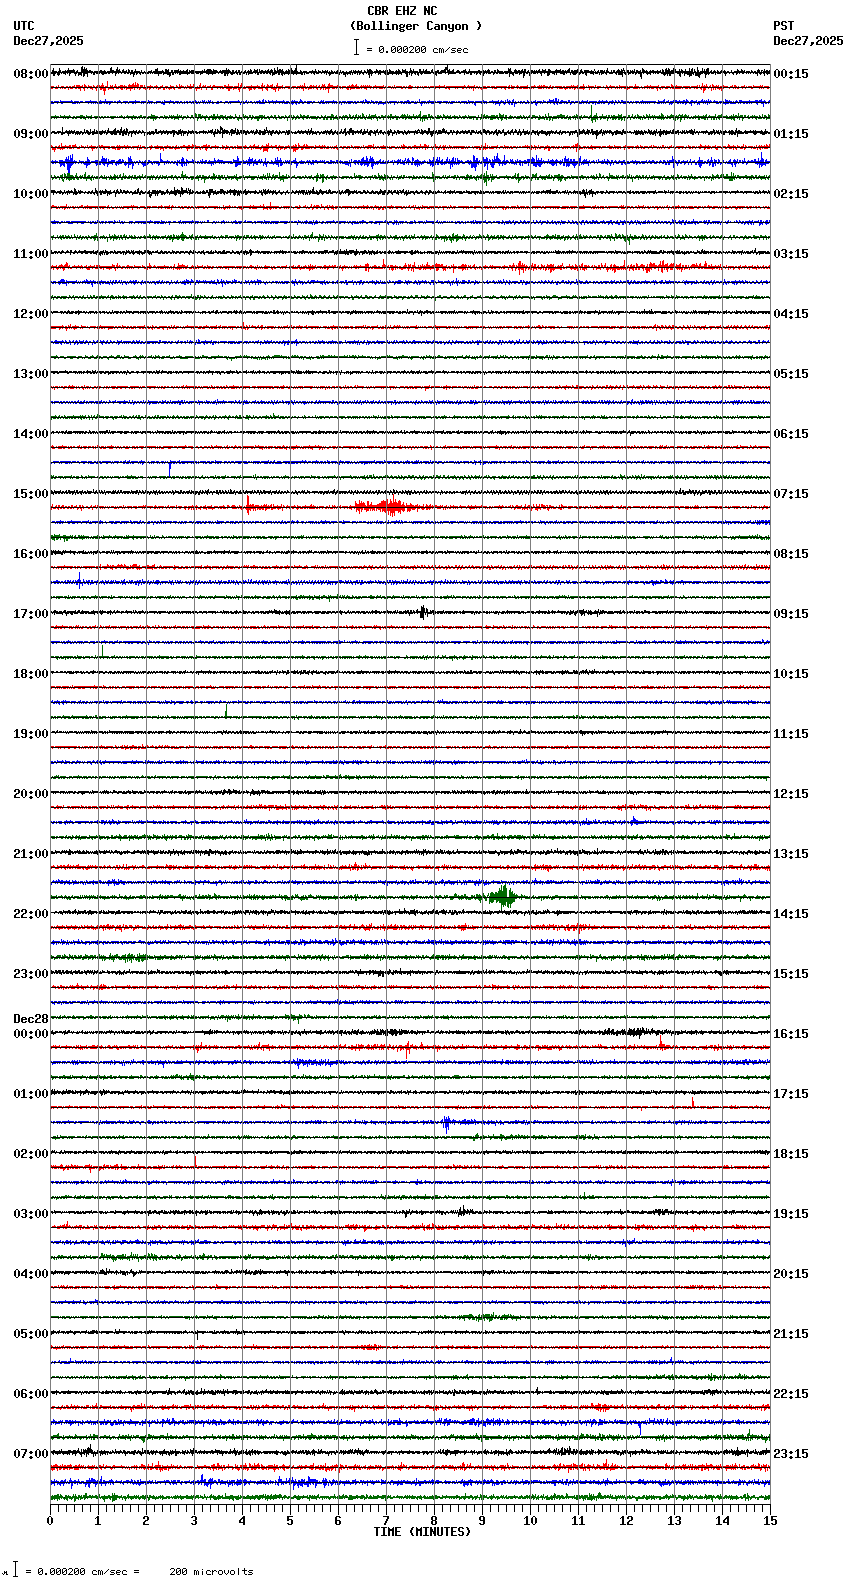Click the '09:00' UTC time label
Viewport: 850px width, 1584px height.
[31, 134]
